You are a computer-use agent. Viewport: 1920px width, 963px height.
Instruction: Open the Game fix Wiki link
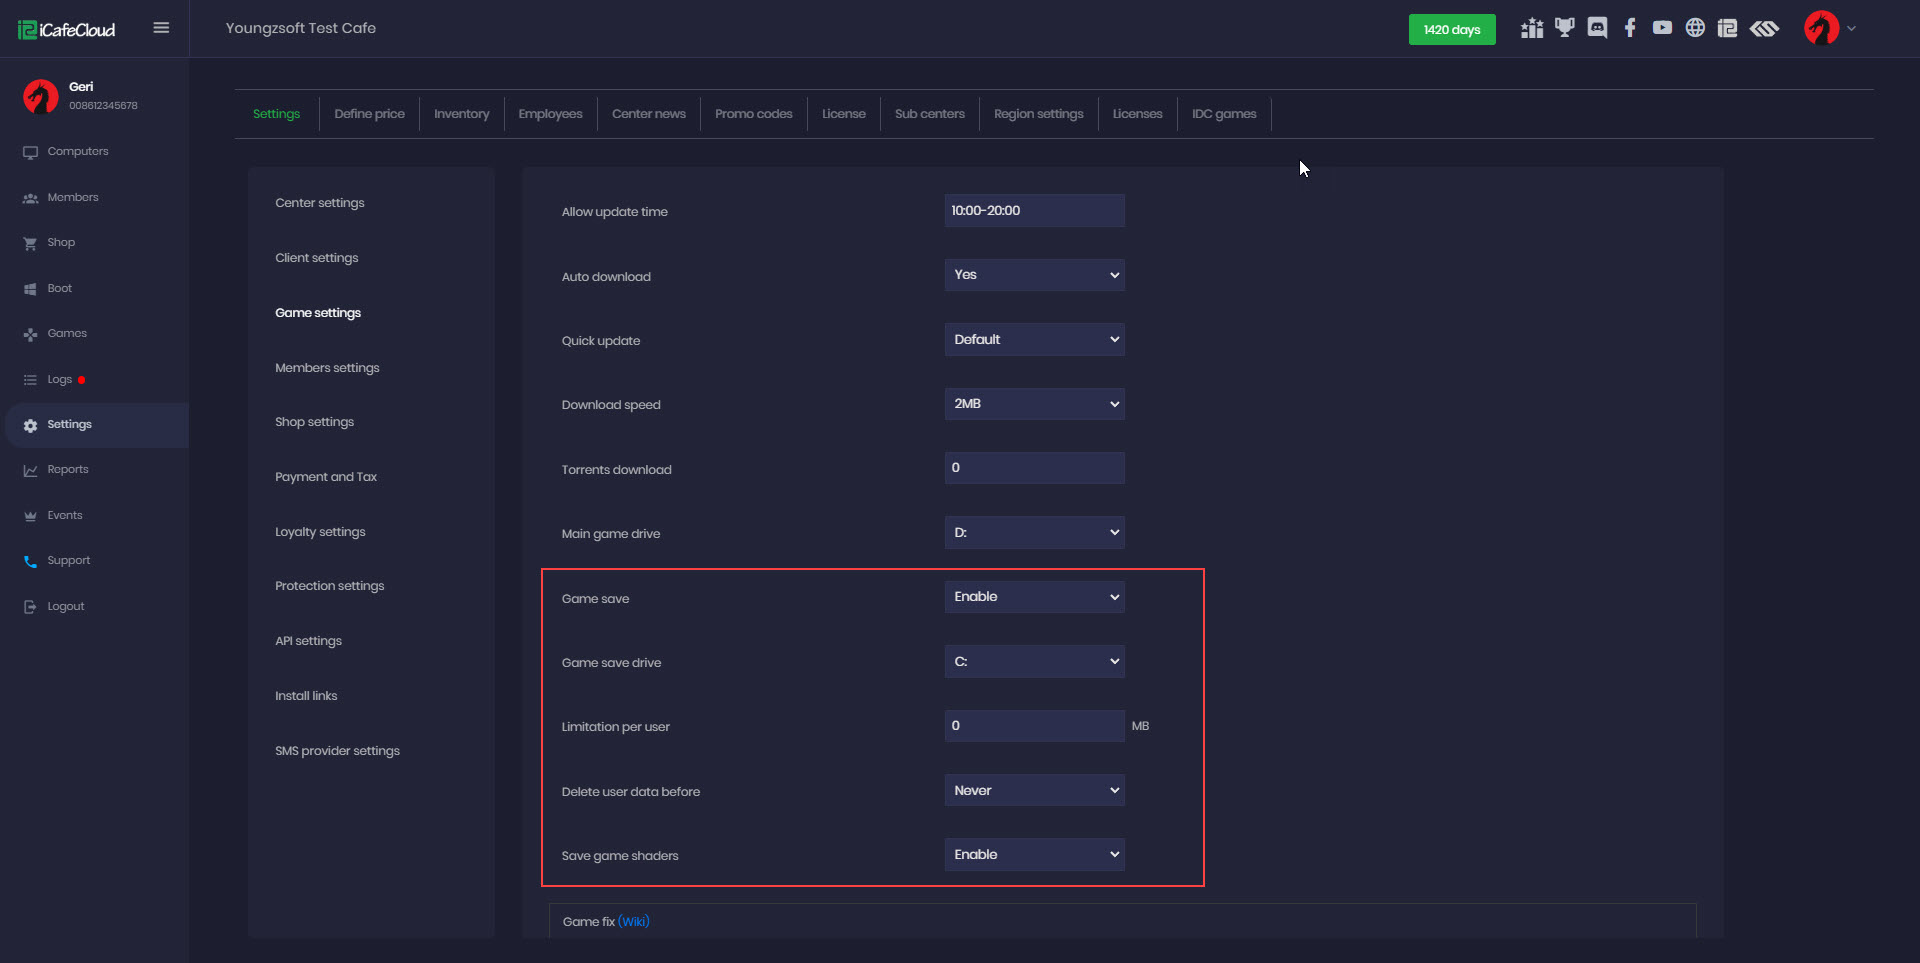[x=634, y=922]
